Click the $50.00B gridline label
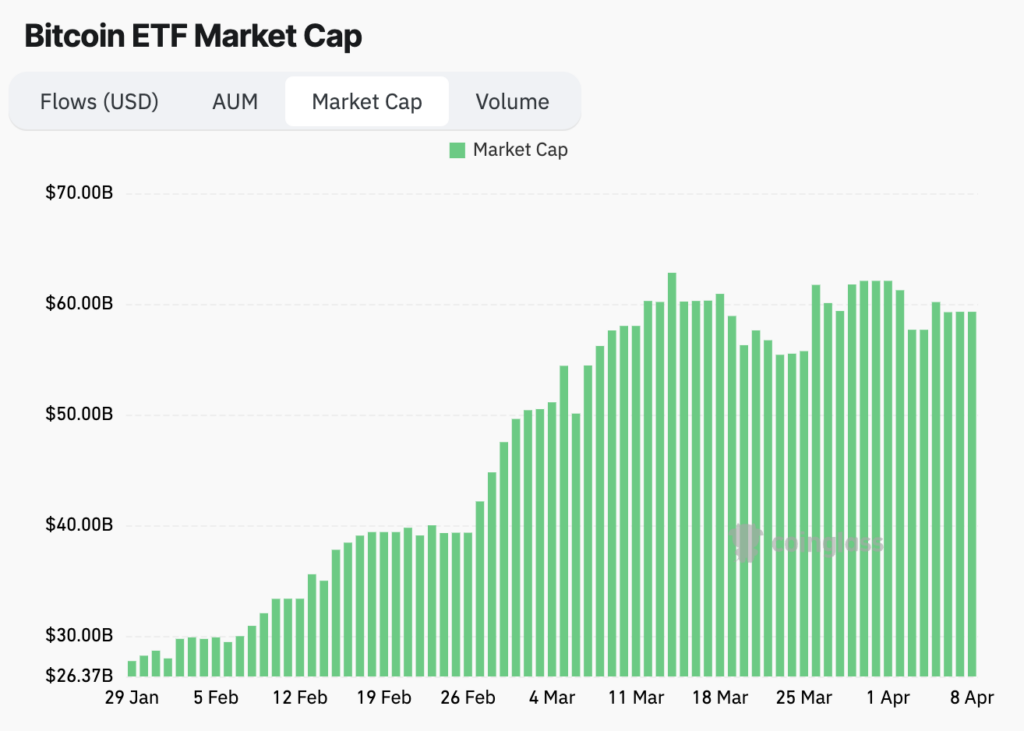1024x731 pixels. pos(77,414)
